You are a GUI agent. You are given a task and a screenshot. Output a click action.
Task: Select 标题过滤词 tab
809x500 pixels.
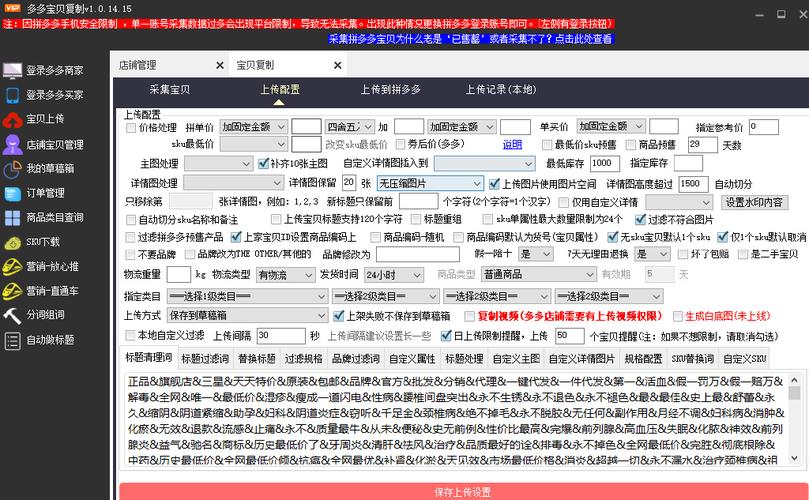pyautogui.click(x=205, y=358)
